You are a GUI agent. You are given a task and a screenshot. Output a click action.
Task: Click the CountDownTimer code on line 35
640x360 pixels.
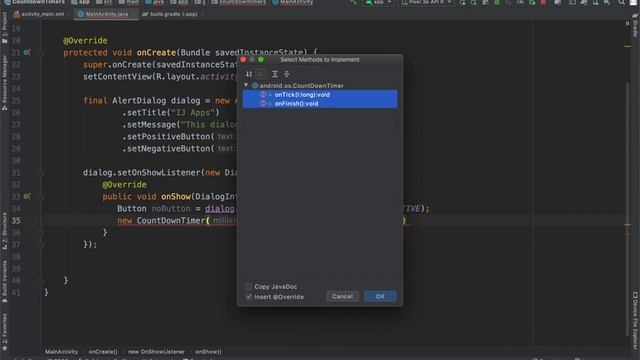[x=171, y=220]
